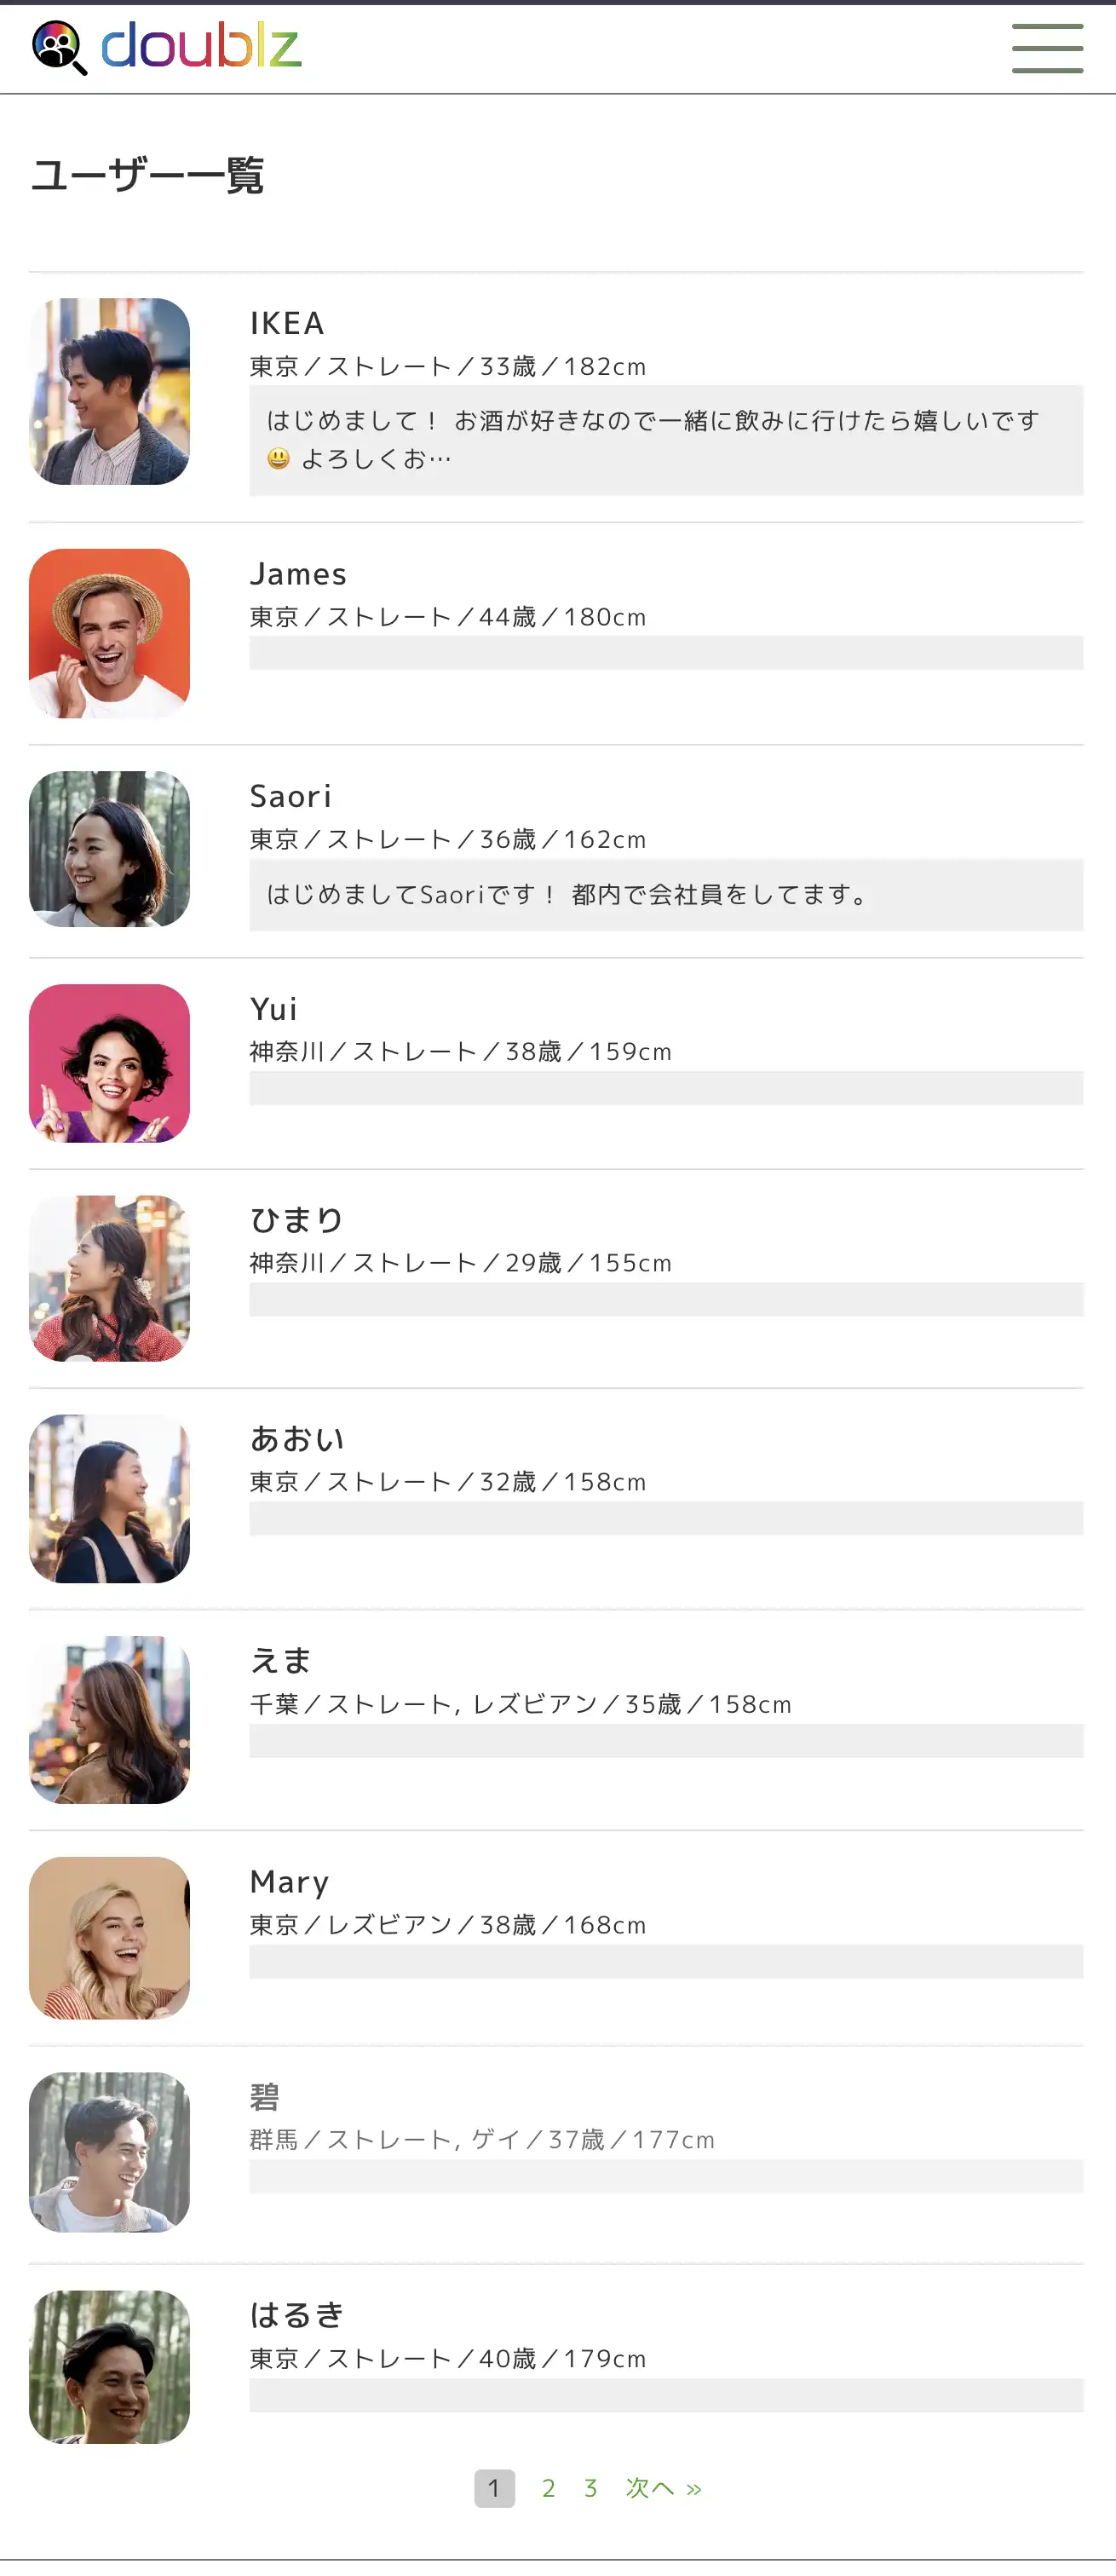Open the hamburger menu icon
This screenshot has width=1116, height=2576.
(1047, 49)
